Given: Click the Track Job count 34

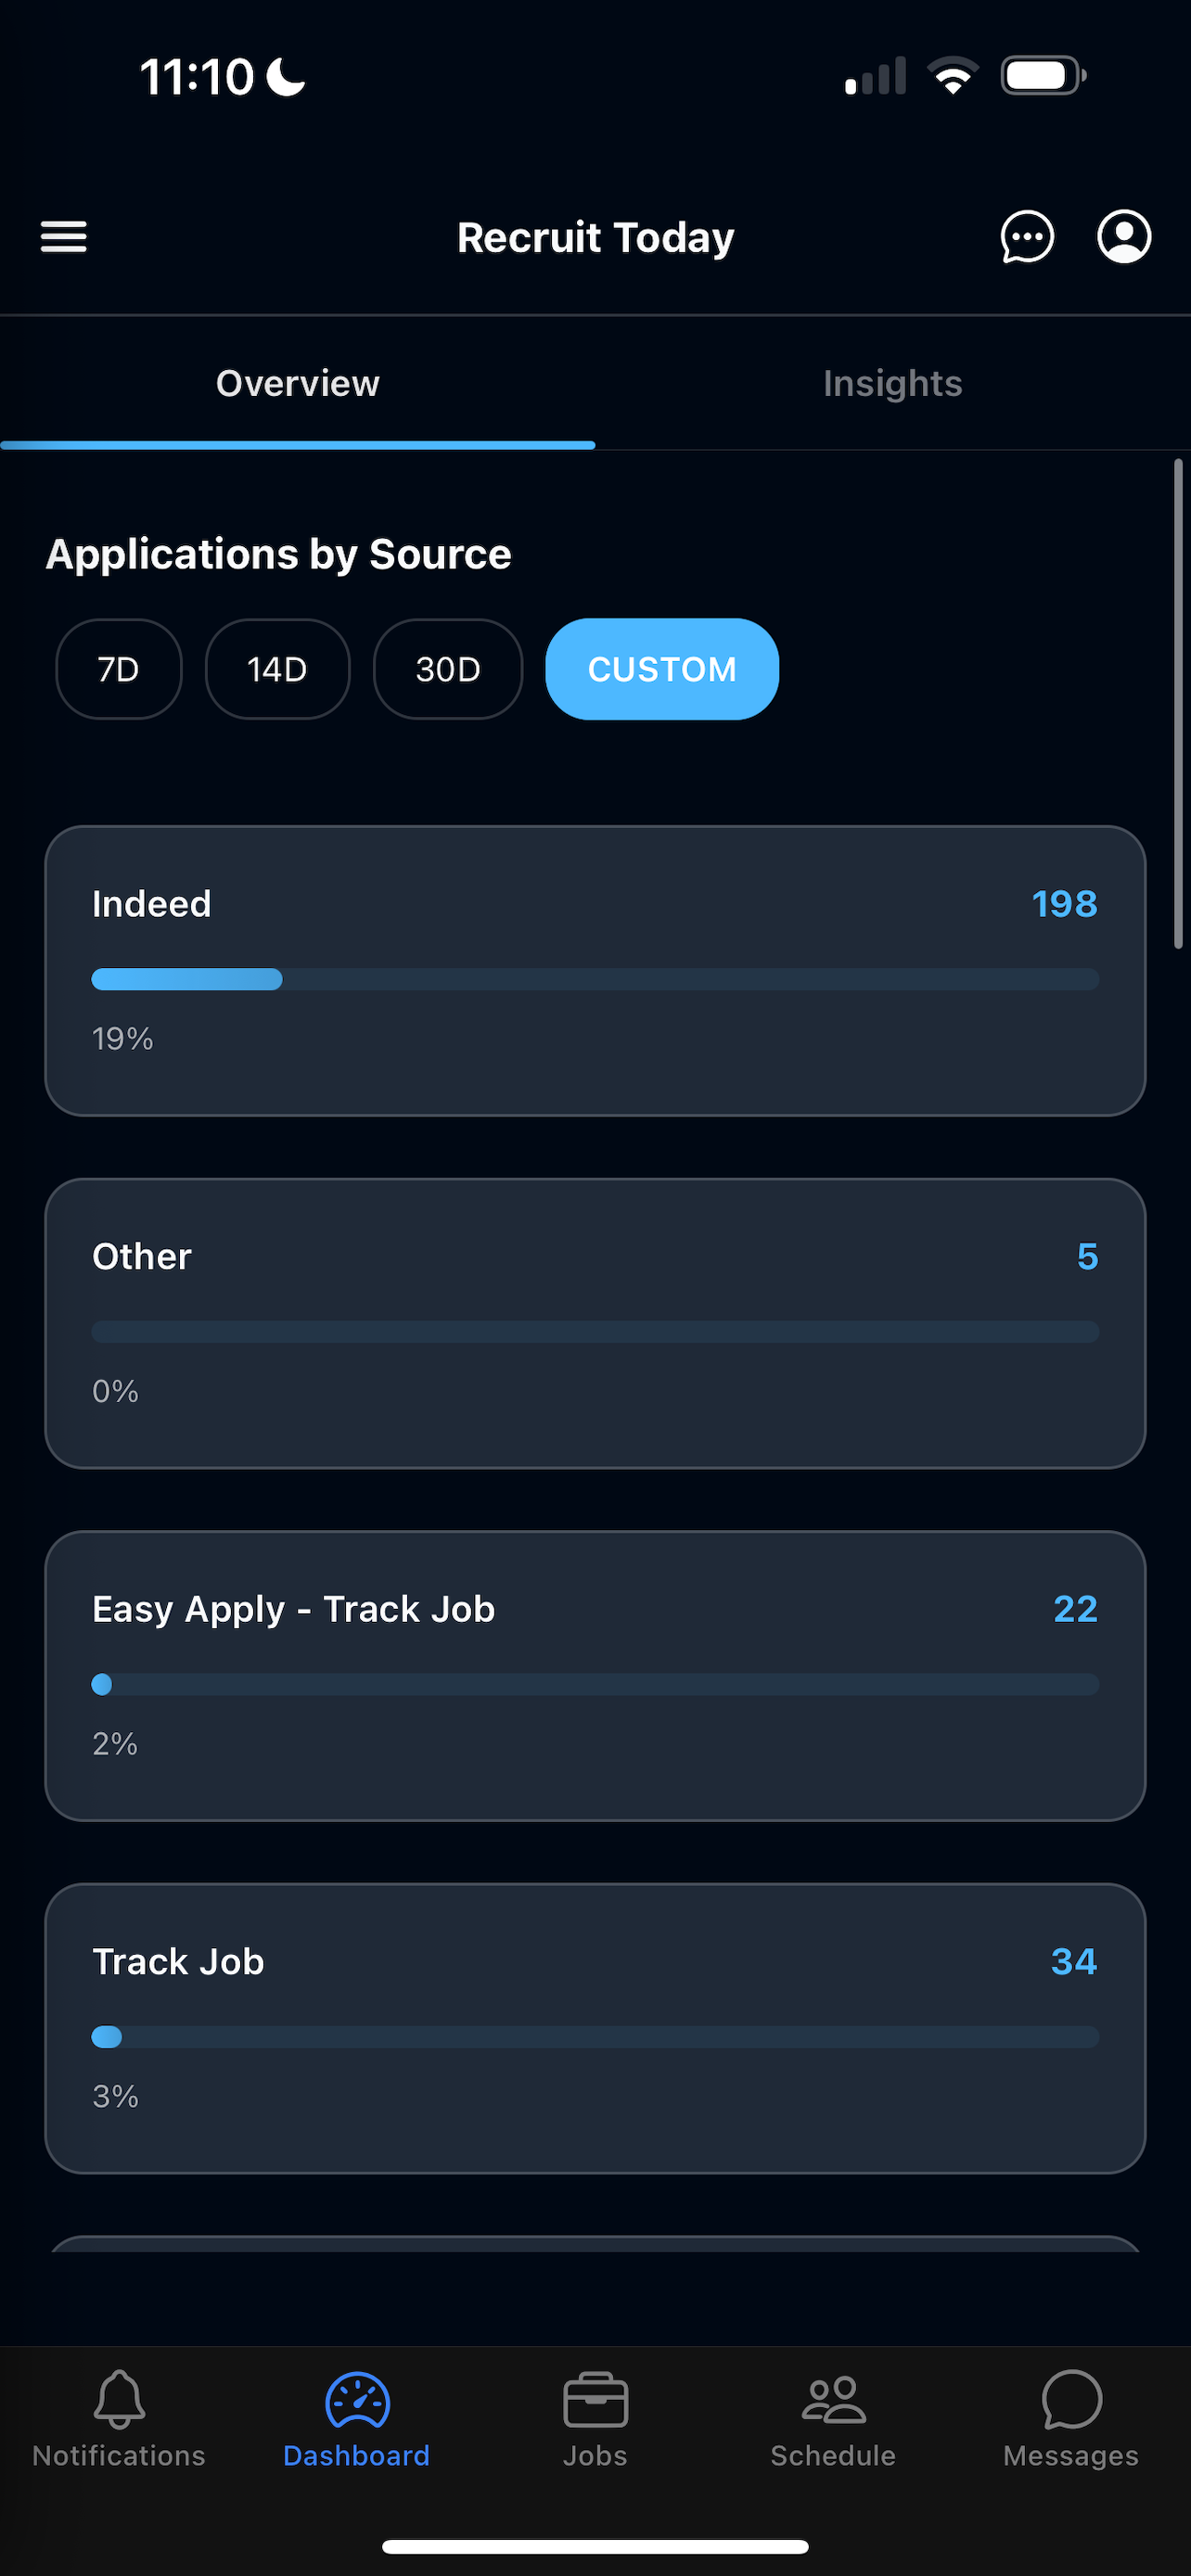Looking at the screenshot, I should (1074, 1961).
